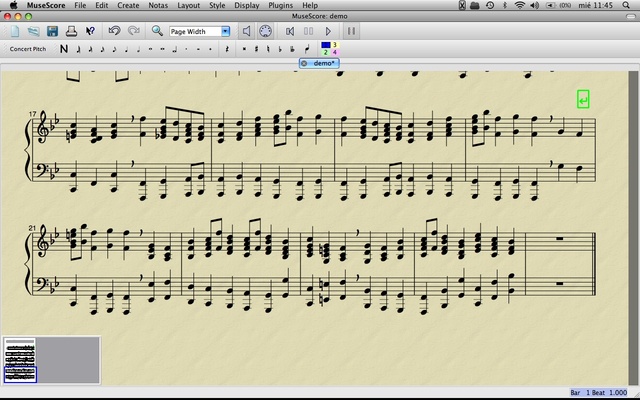
Task: Rewind playback to the start
Action: [x=290, y=31]
